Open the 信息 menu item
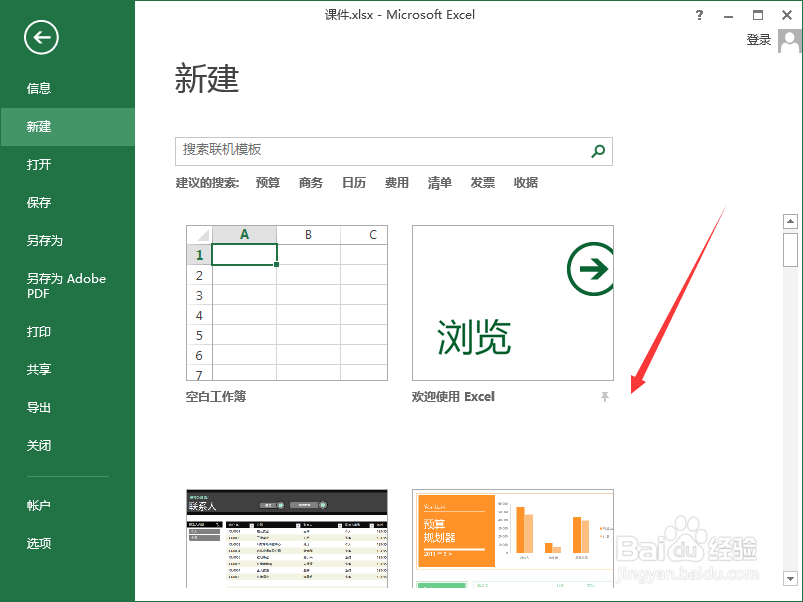The width and height of the screenshot is (803, 602). [39, 89]
